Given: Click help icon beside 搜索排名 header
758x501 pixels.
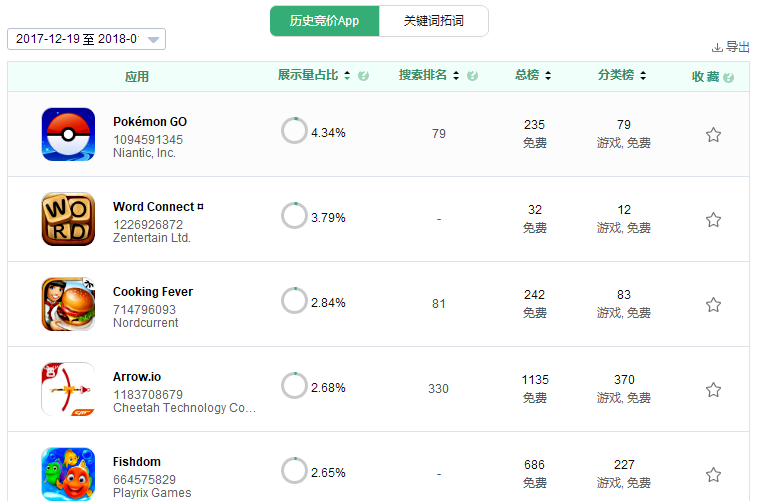Looking at the screenshot, I should (472, 76).
